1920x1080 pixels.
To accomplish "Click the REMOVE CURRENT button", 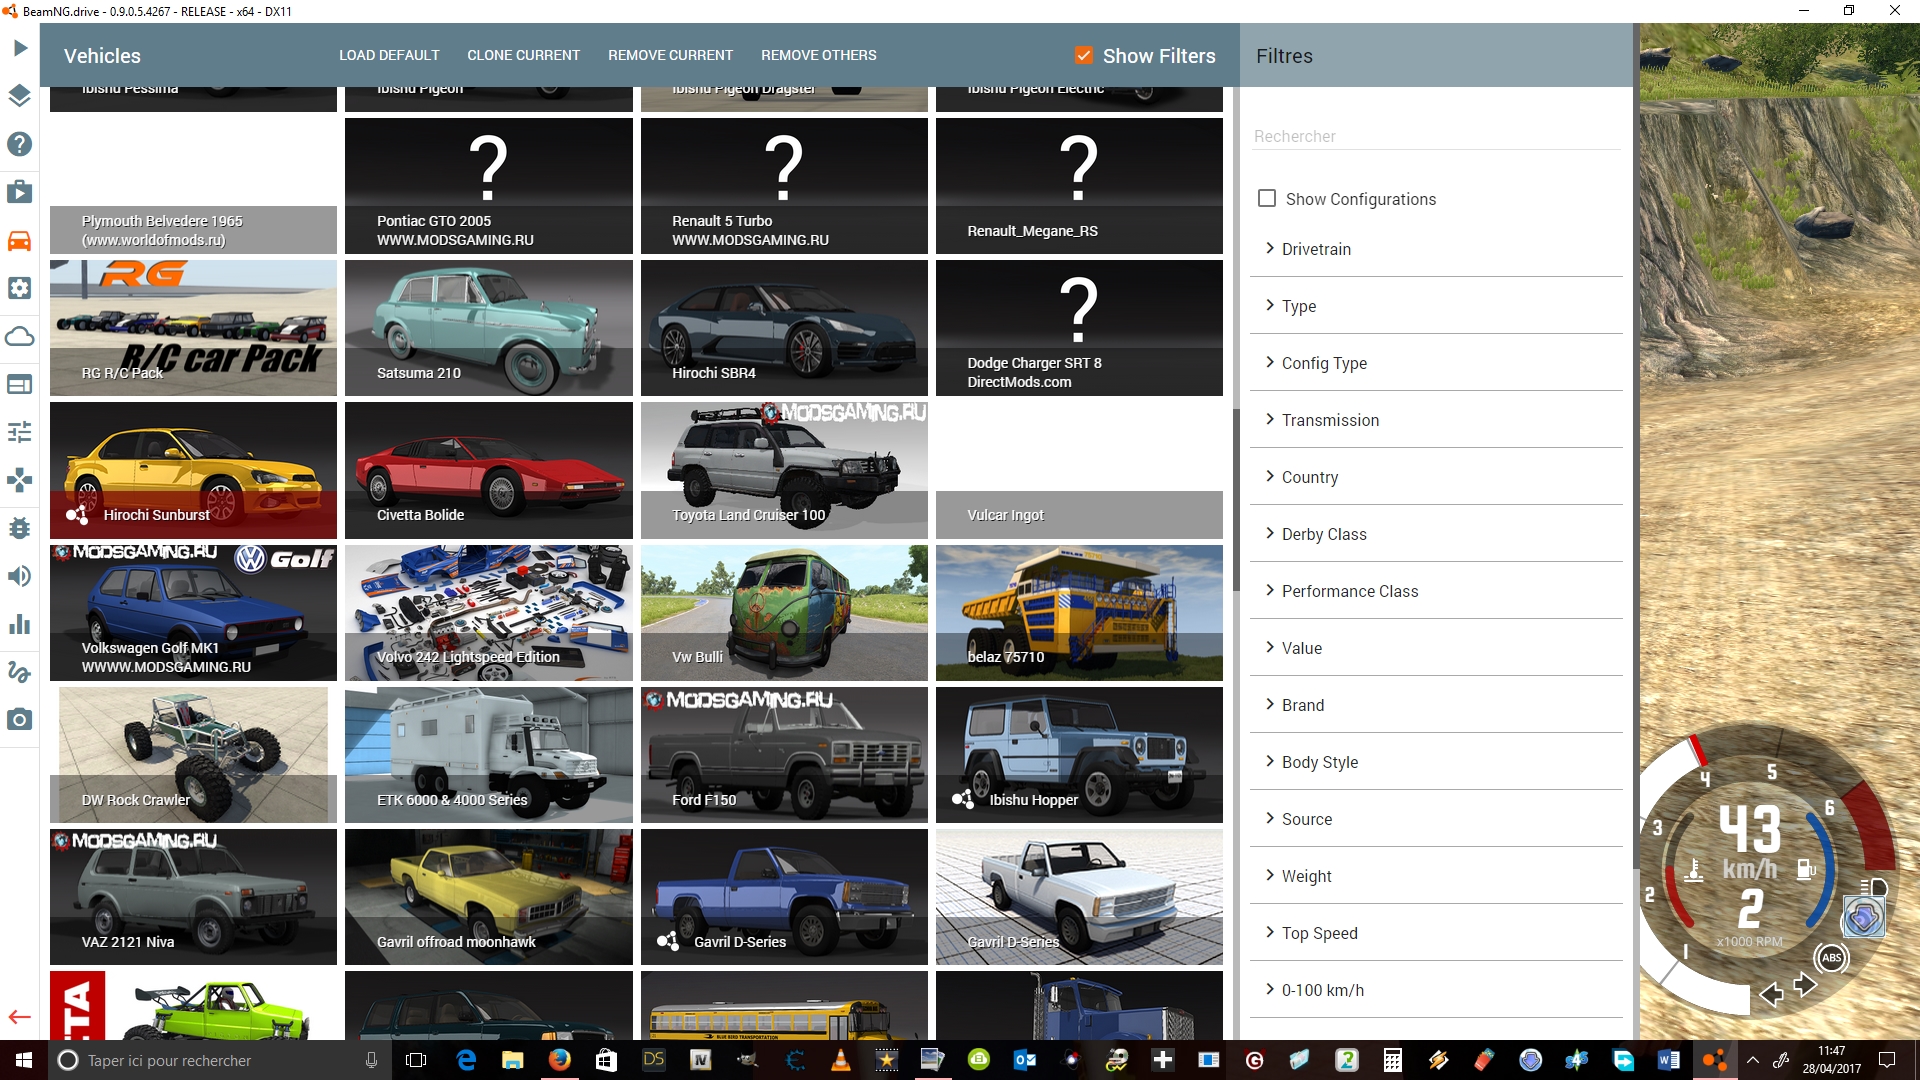I will [x=670, y=55].
